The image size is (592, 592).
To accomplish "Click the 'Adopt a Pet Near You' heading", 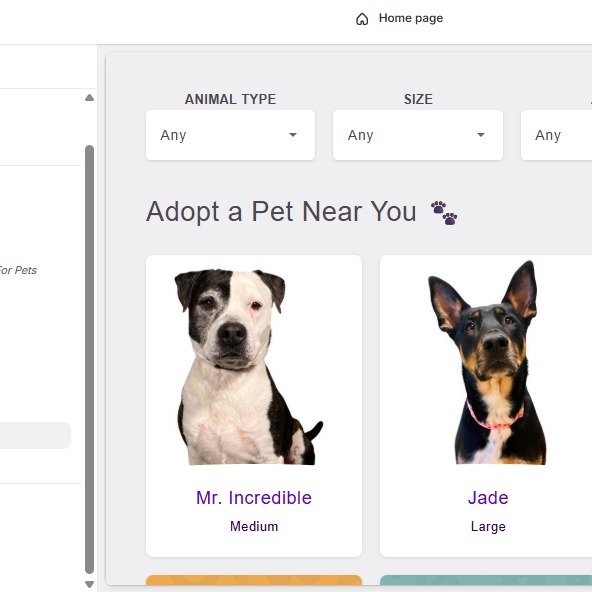I will [x=281, y=211].
